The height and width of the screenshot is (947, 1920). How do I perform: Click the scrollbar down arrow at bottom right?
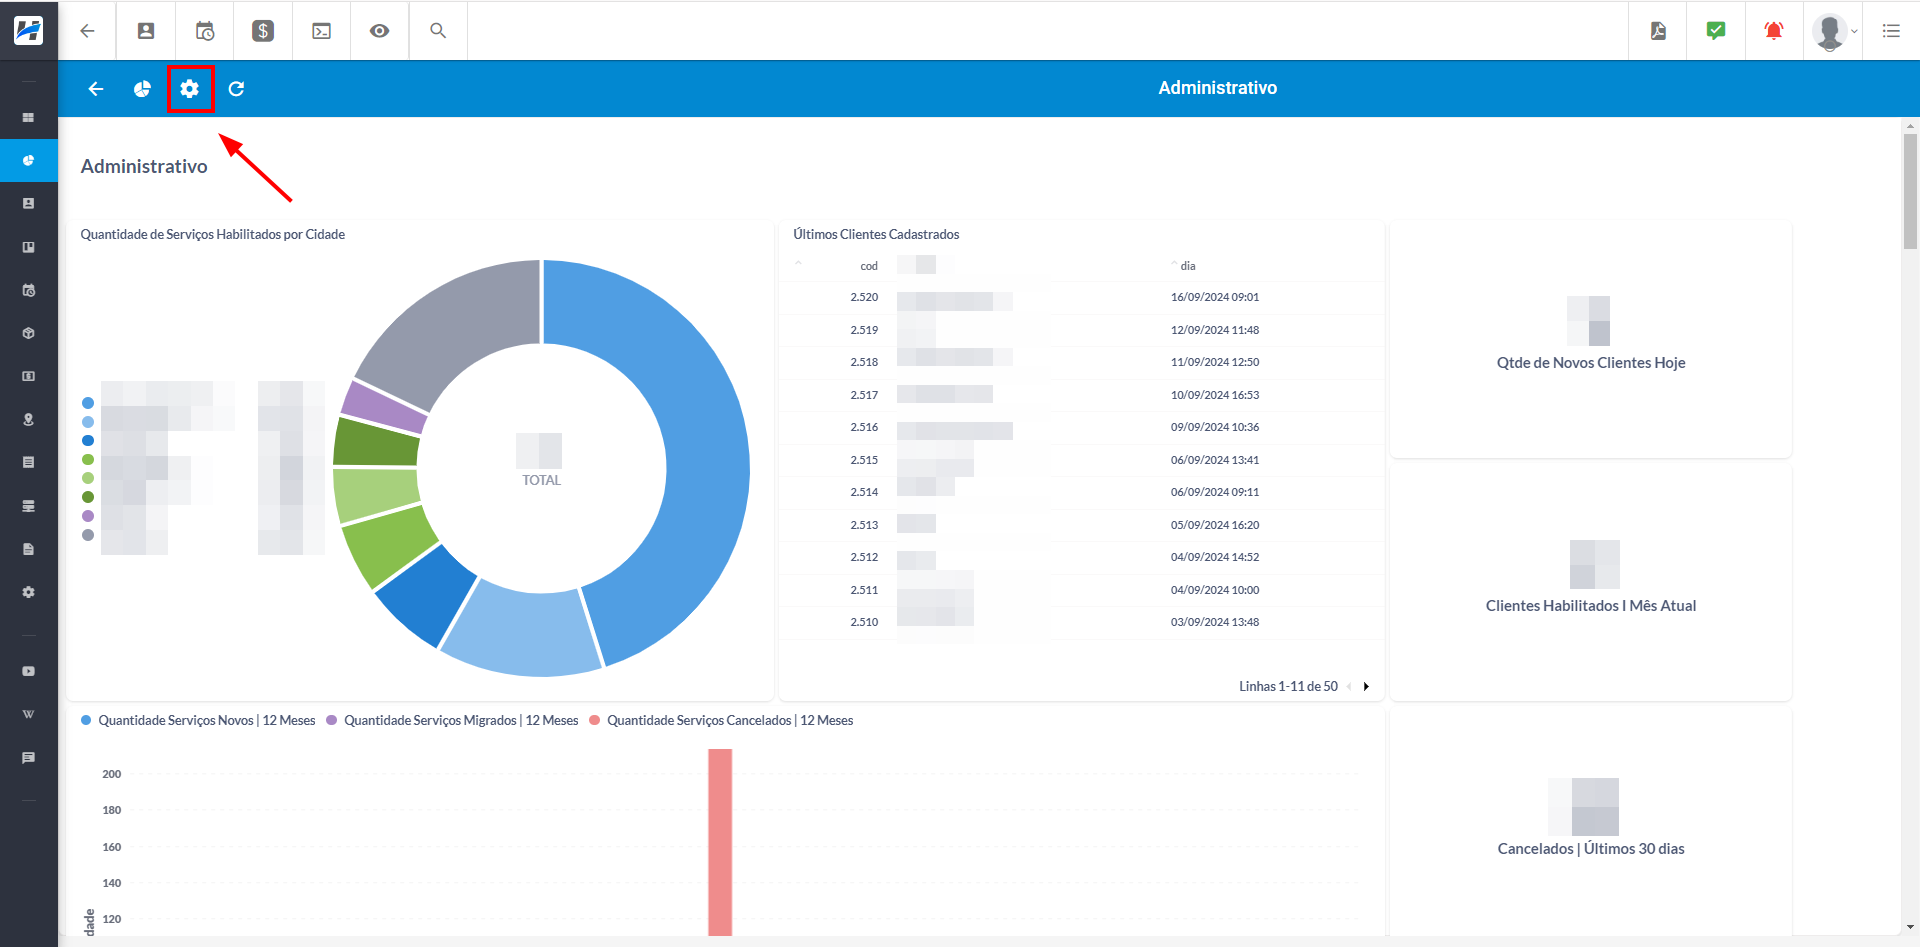(1910, 928)
